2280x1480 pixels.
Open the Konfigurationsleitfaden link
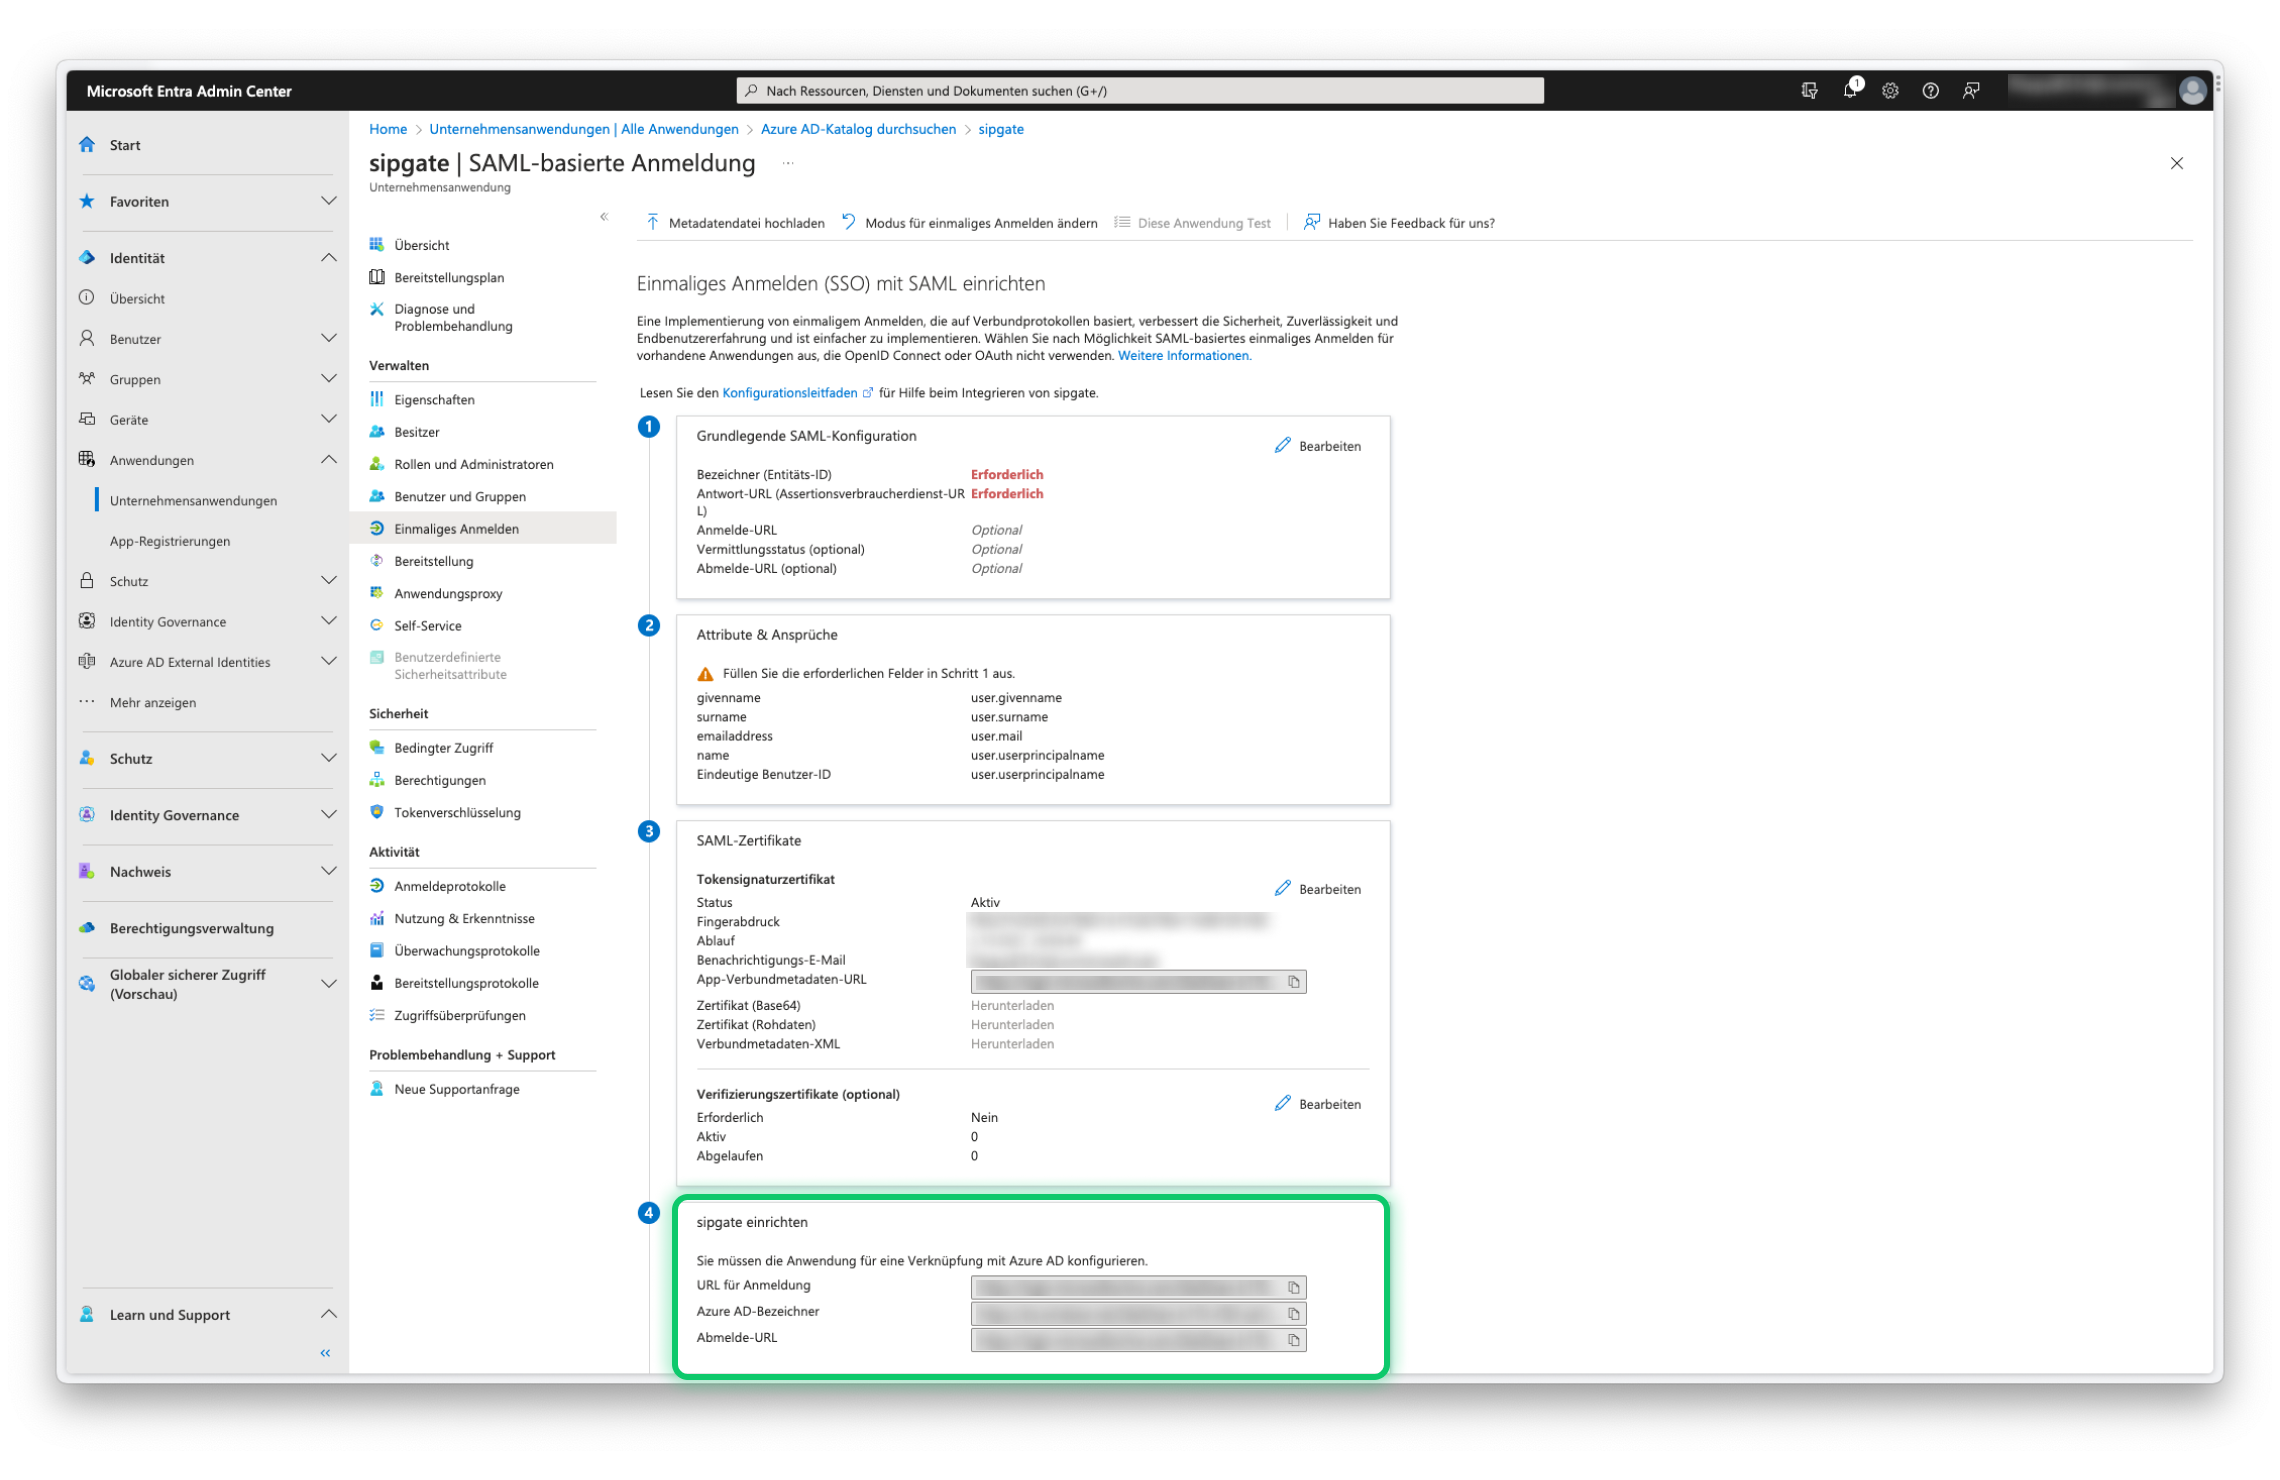click(789, 392)
